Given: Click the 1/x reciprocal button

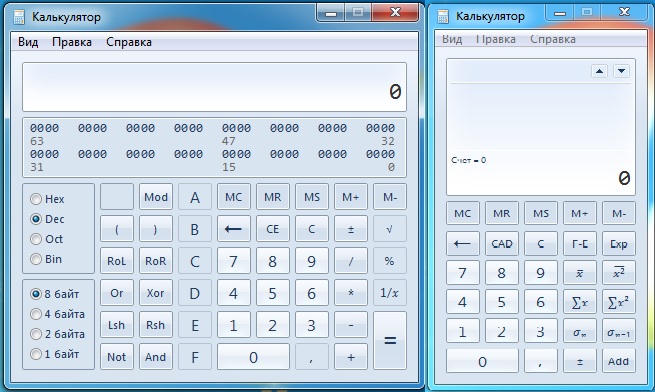Looking at the screenshot, I should 390,293.
